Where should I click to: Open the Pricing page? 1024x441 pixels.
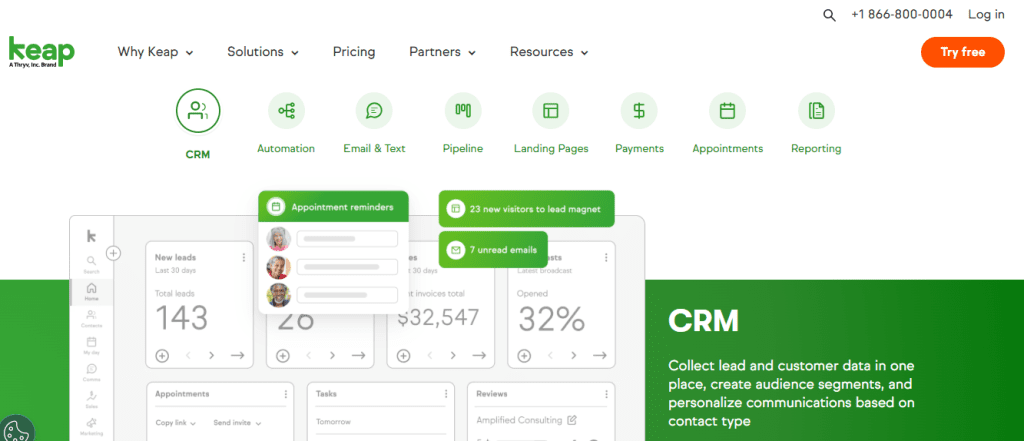click(x=354, y=52)
